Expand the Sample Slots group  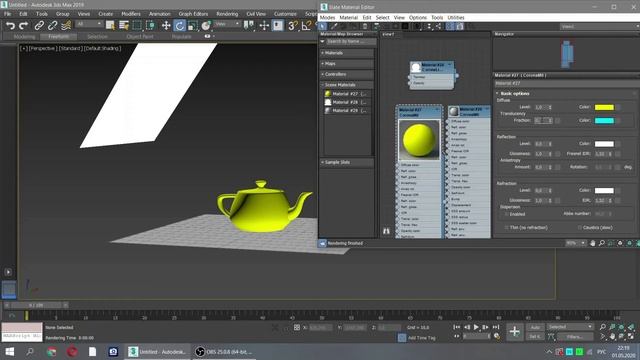click(x=347, y=162)
